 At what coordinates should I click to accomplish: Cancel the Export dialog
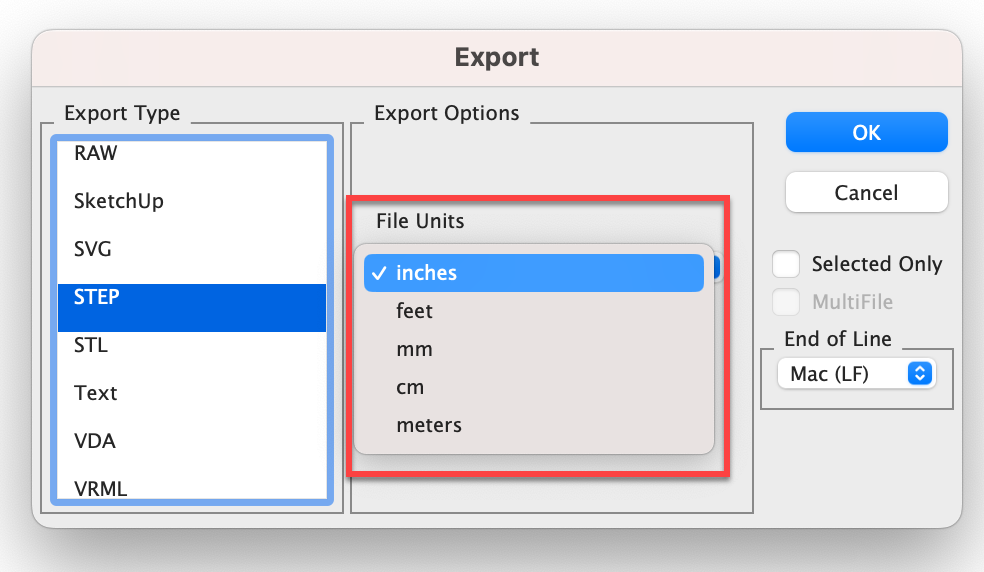click(x=867, y=192)
